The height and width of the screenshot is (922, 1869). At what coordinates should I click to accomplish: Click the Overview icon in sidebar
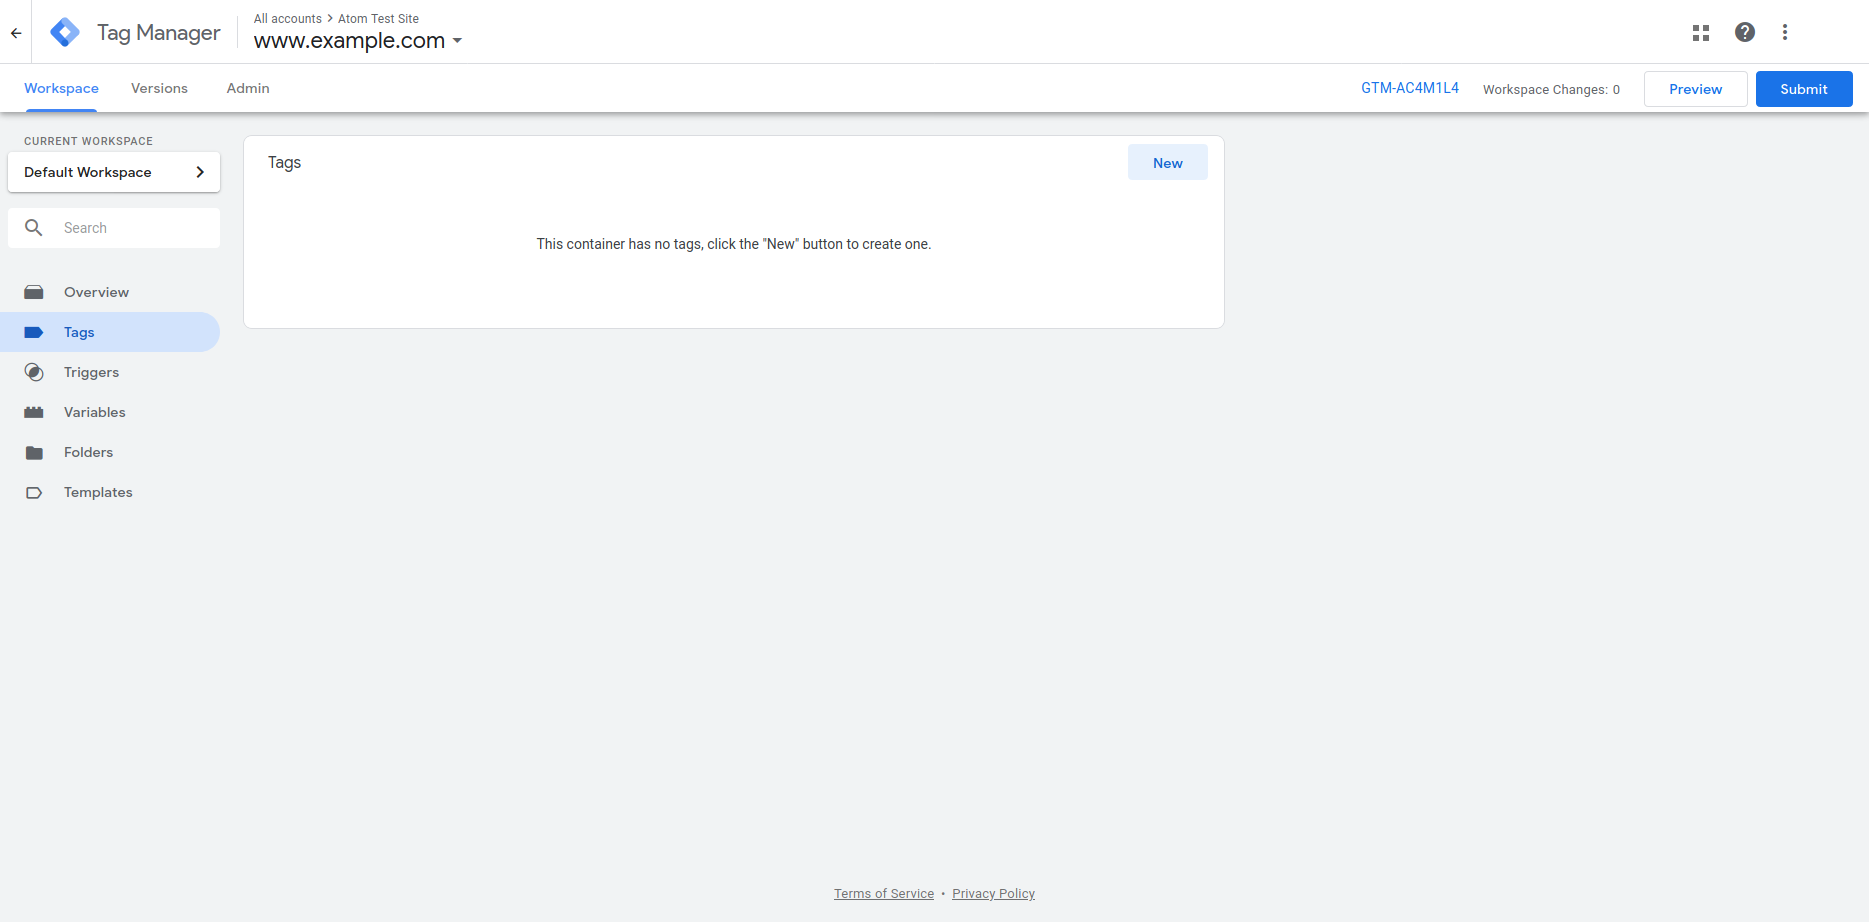(x=34, y=292)
